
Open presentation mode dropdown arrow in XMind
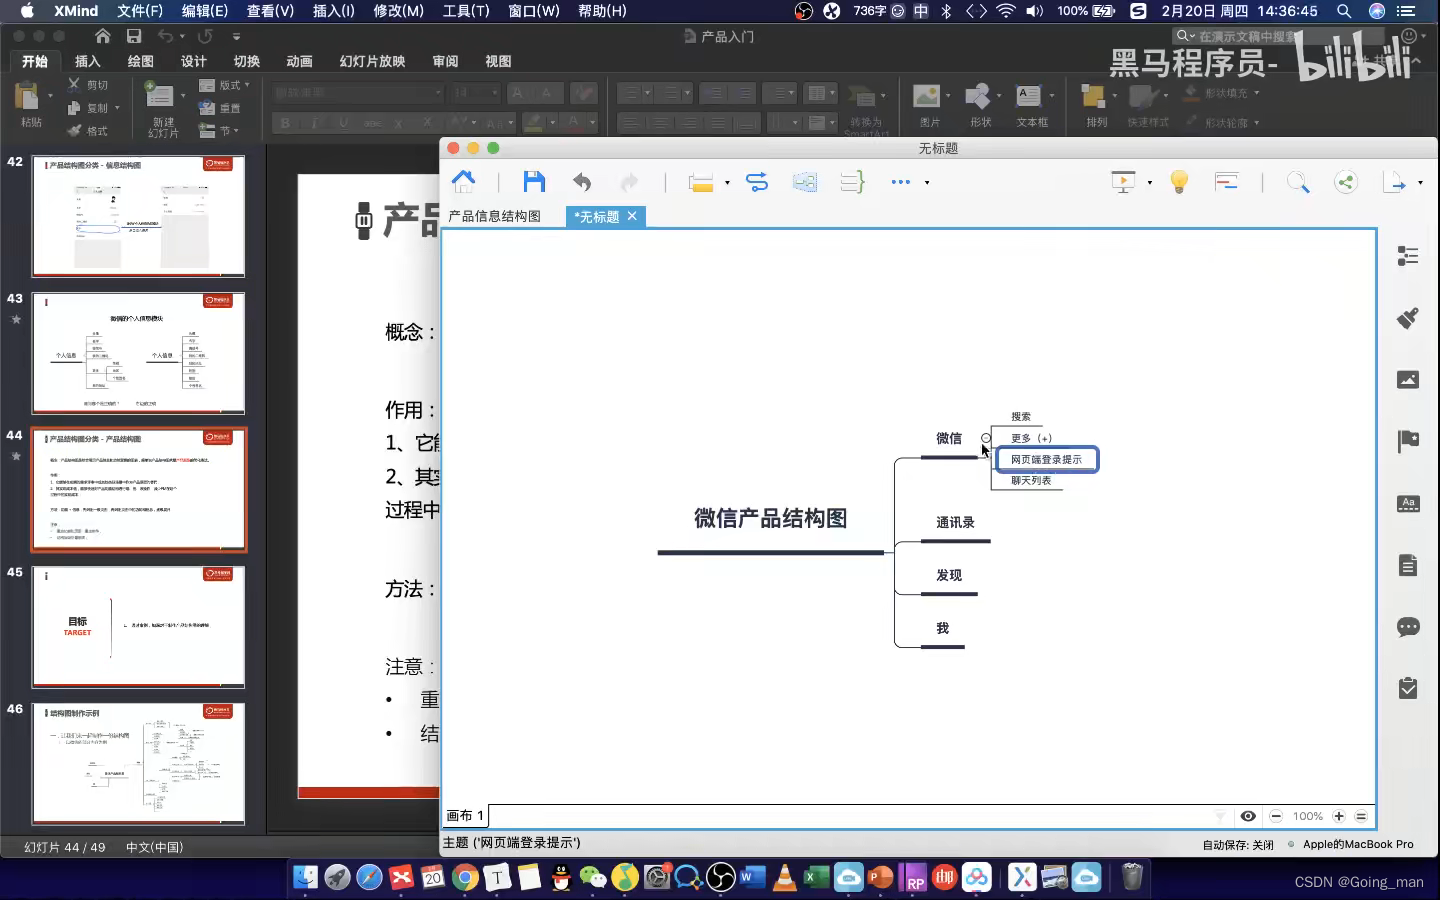[1149, 183]
